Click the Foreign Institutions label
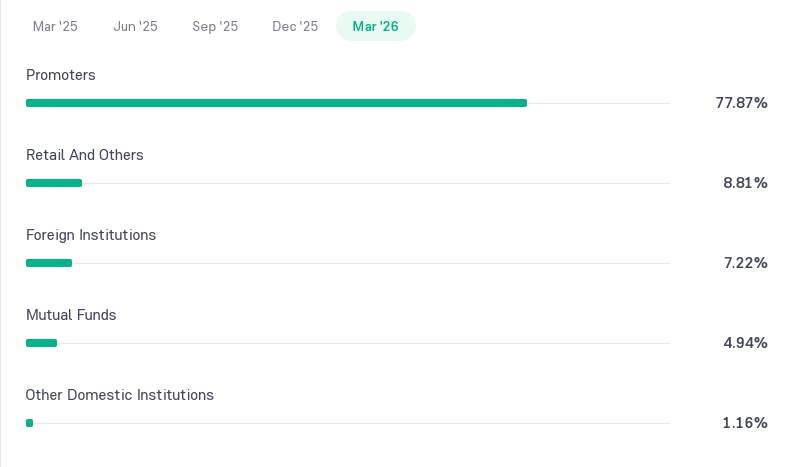The height and width of the screenshot is (467, 799). 91,235
